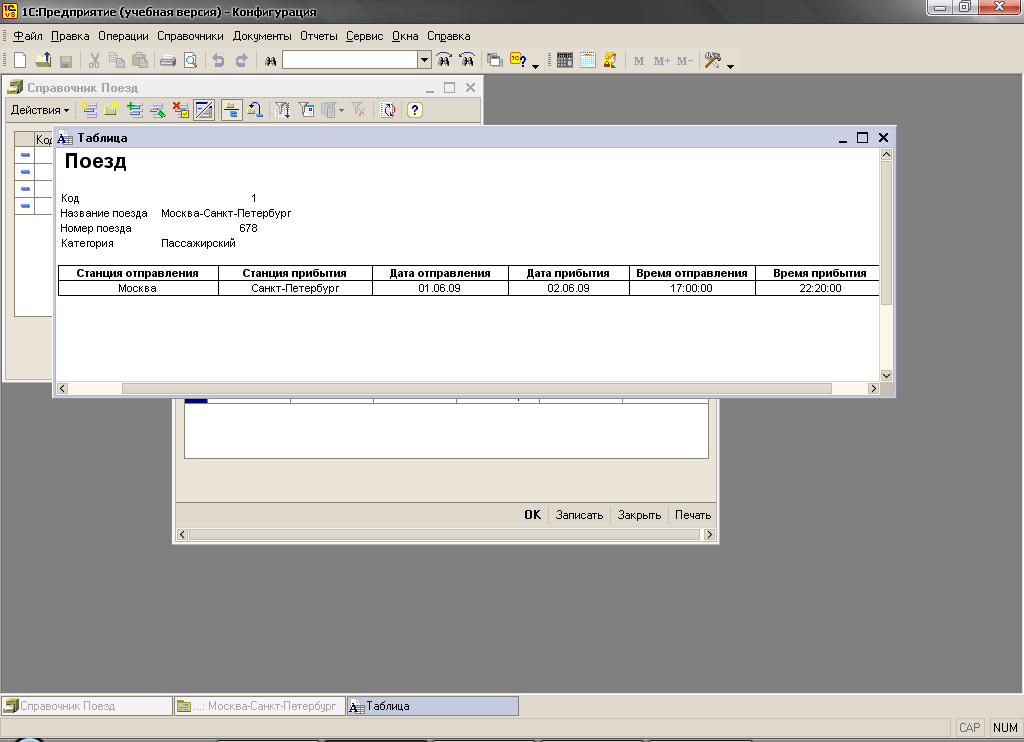The height and width of the screenshot is (742, 1024).
Task: Open the Calculator tool
Action: pos(565,61)
